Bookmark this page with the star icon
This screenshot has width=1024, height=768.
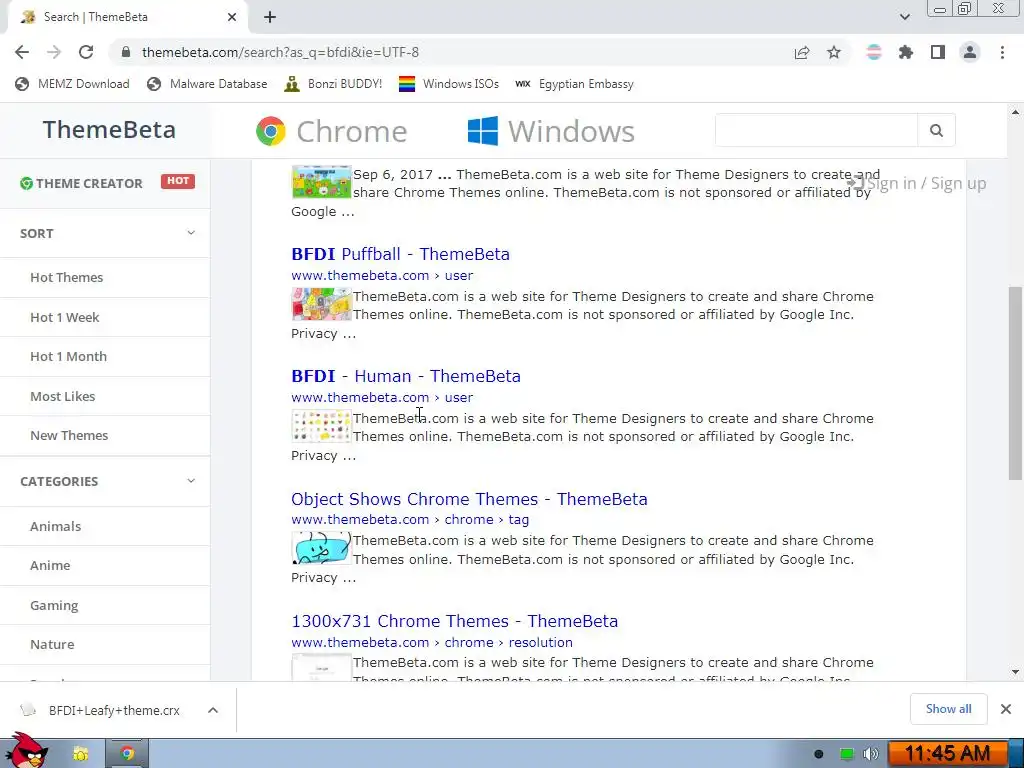pyautogui.click(x=834, y=52)
